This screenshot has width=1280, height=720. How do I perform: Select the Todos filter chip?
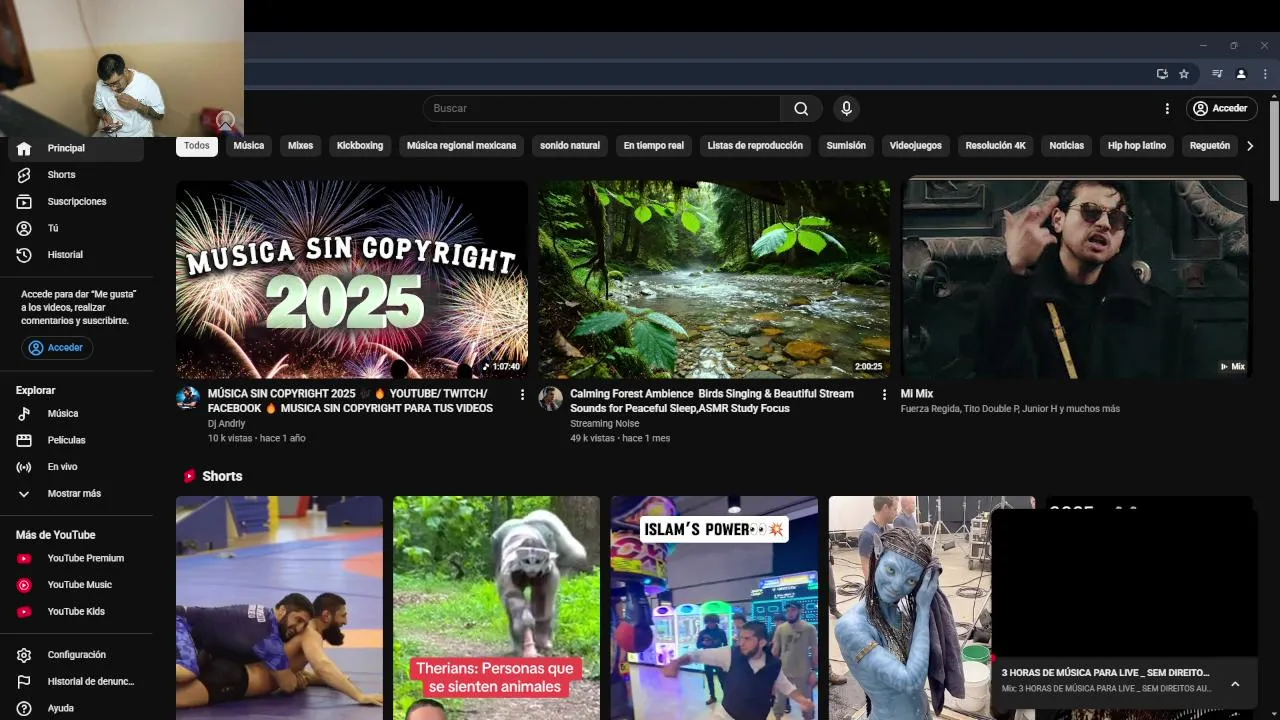coord(197,146)
